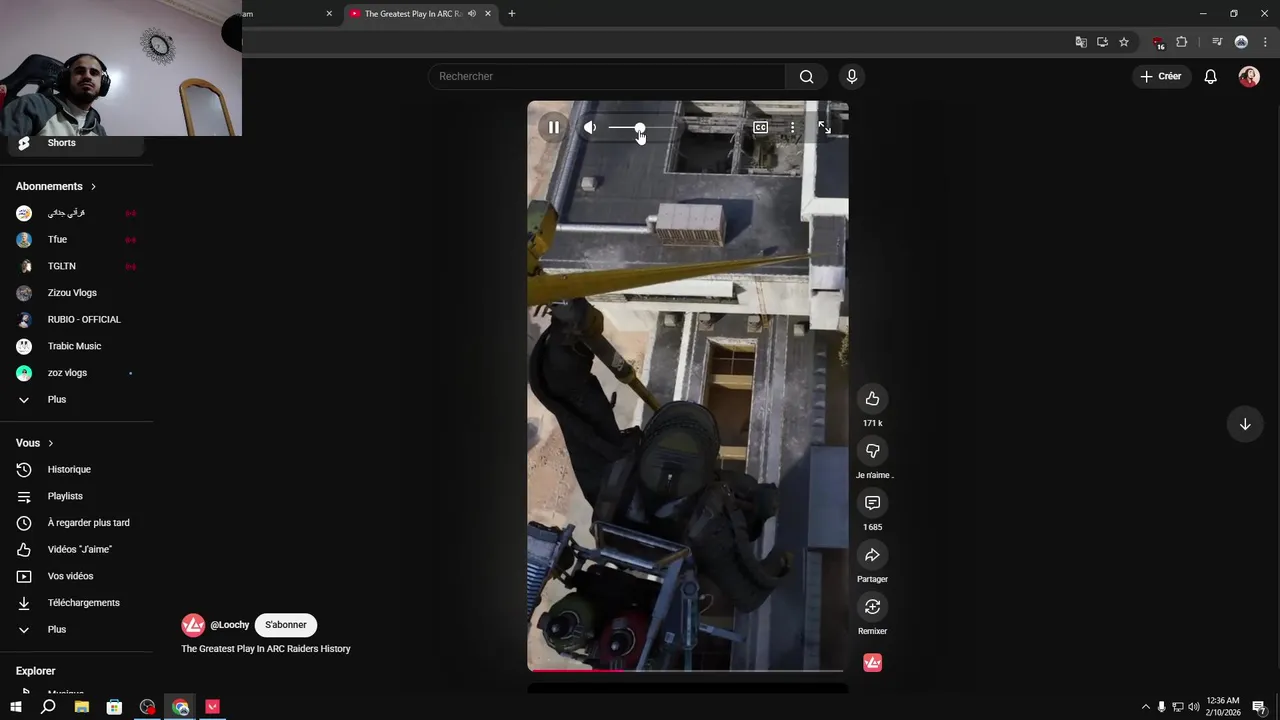Subscribe with the S'abonner button
The image size is (1280, 720).
[x=286, y=625]
